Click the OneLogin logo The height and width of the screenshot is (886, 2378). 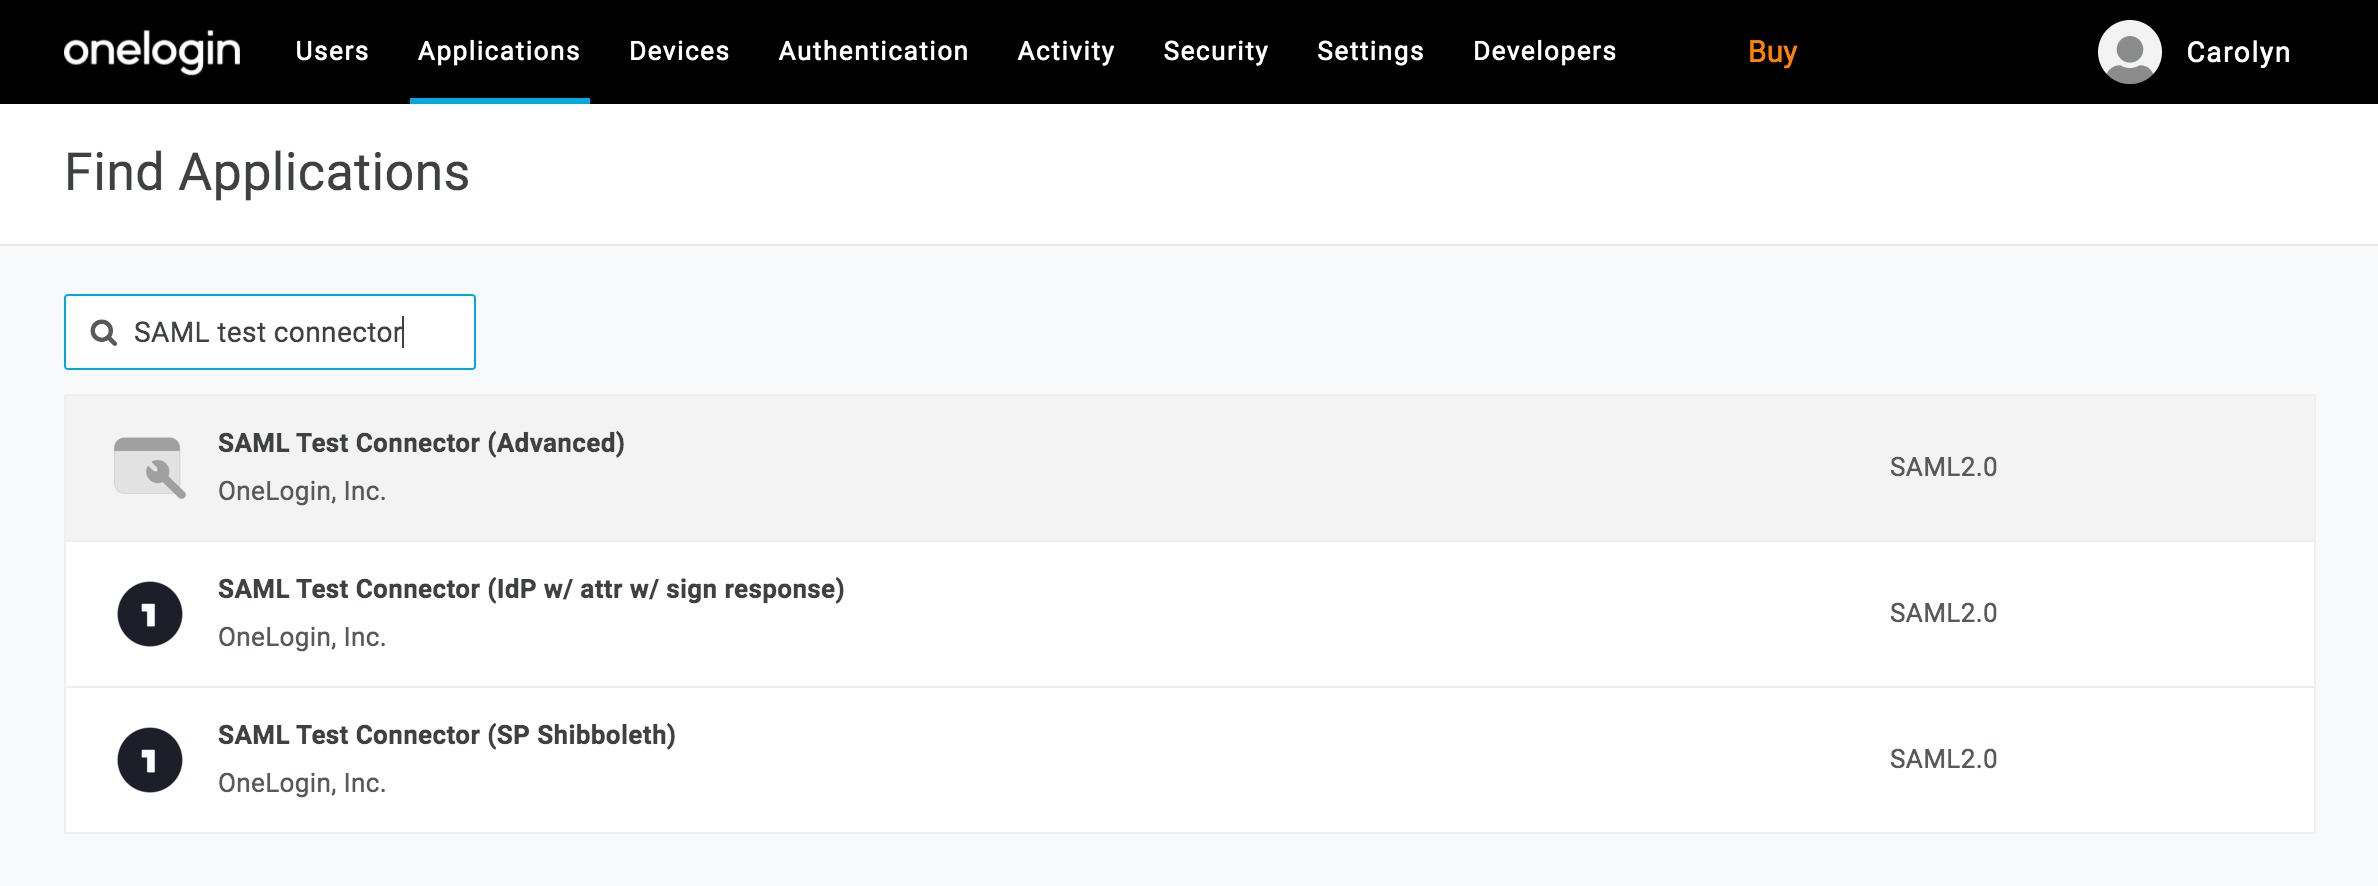point(152,50)
